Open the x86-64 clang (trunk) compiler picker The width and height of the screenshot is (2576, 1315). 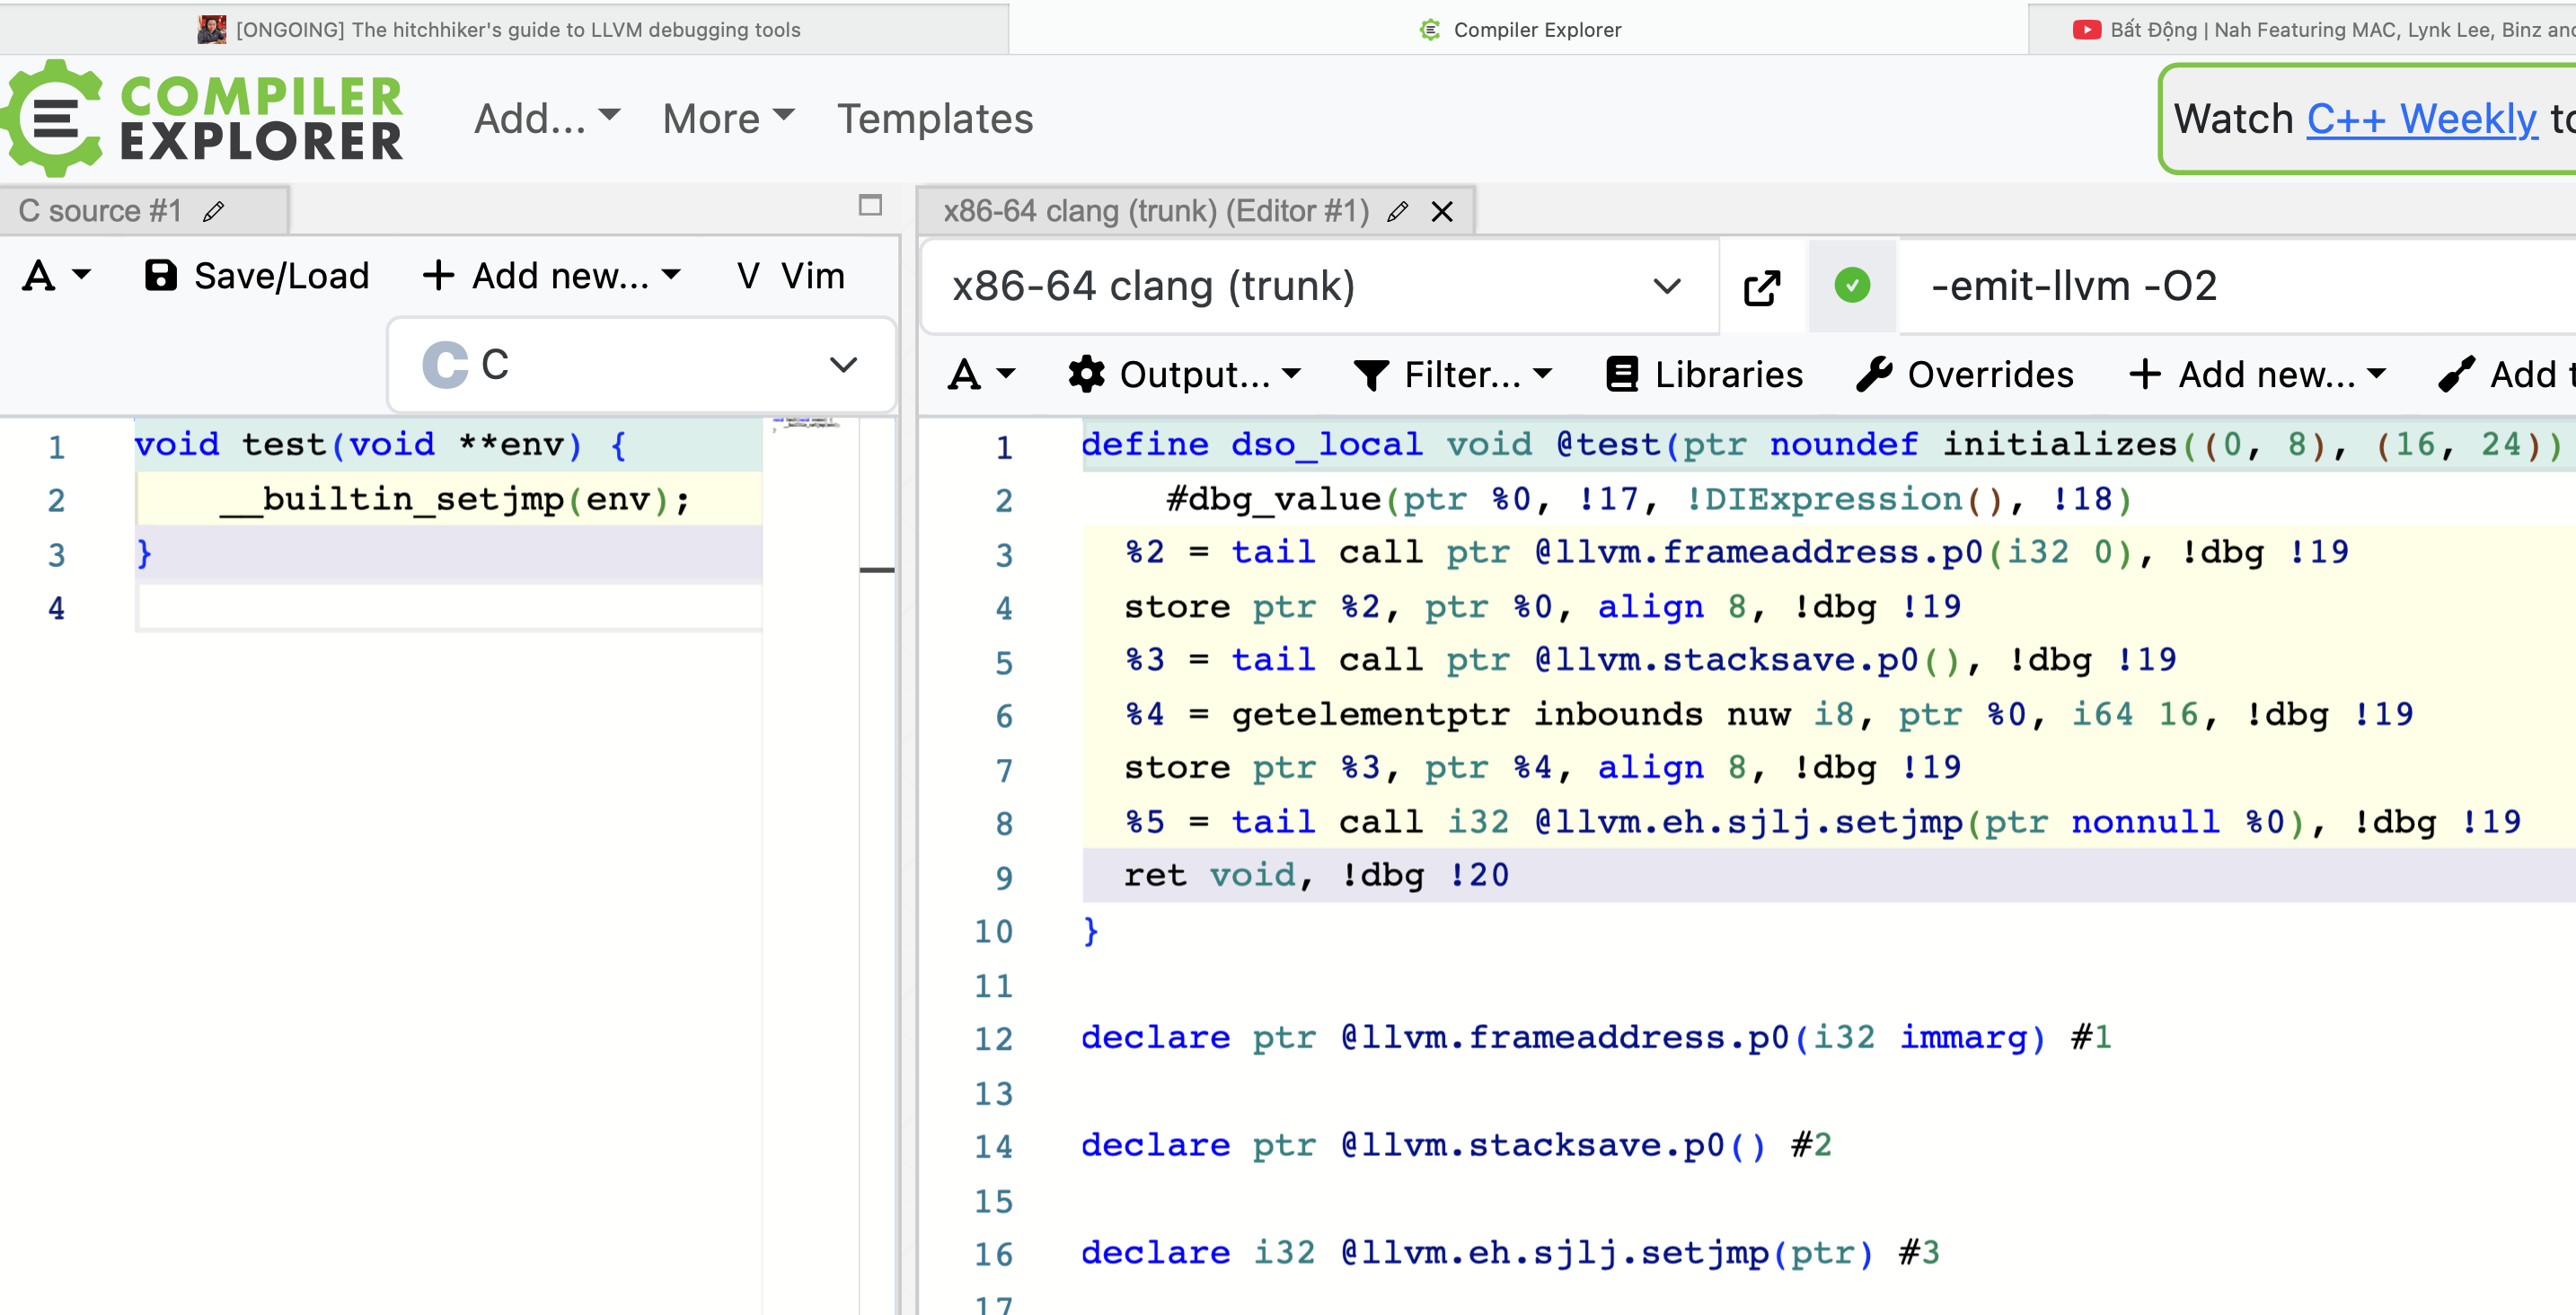(1318, 286)
